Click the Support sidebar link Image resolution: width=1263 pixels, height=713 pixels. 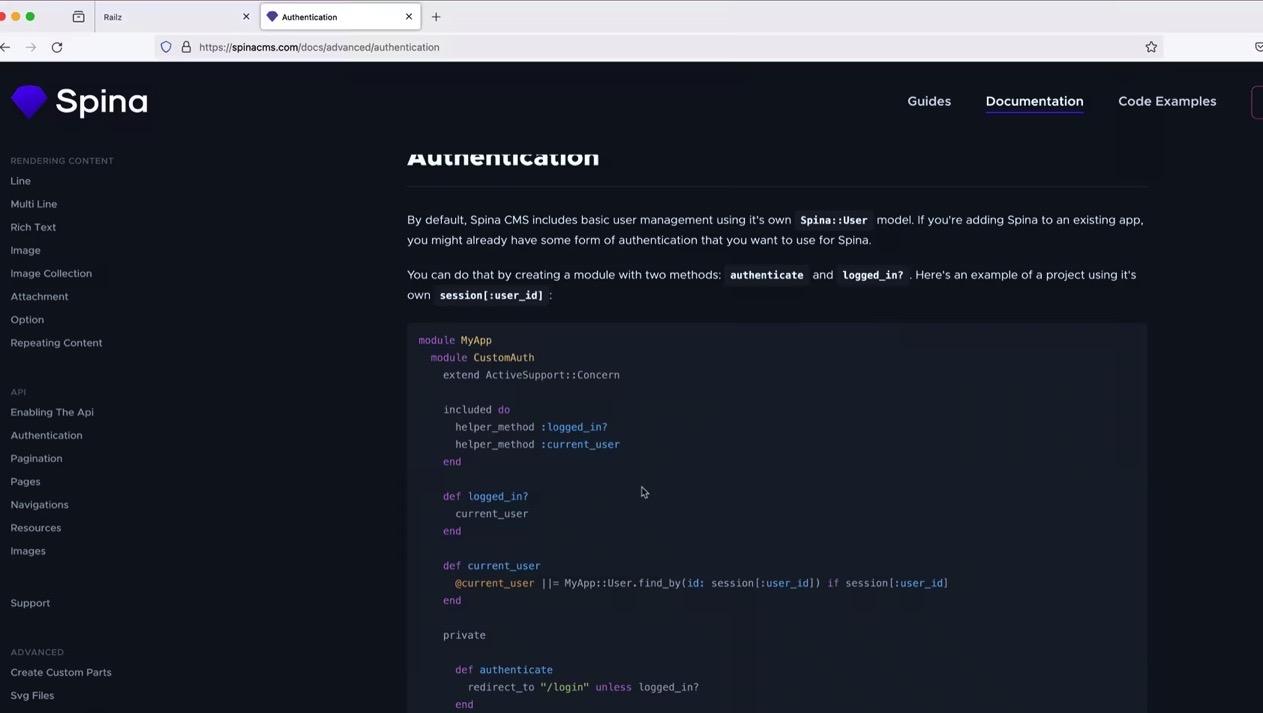[30, 603]
